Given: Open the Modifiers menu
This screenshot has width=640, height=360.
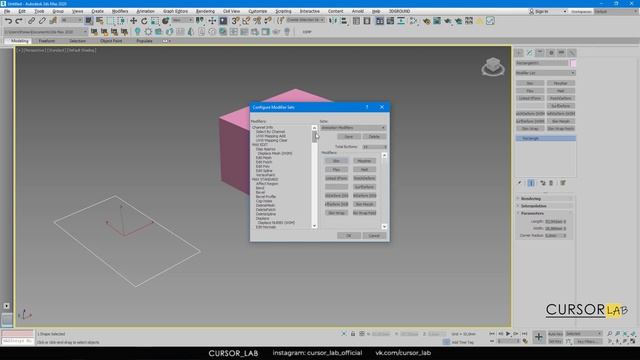Looking at the screenshot, I should point(120,11).
